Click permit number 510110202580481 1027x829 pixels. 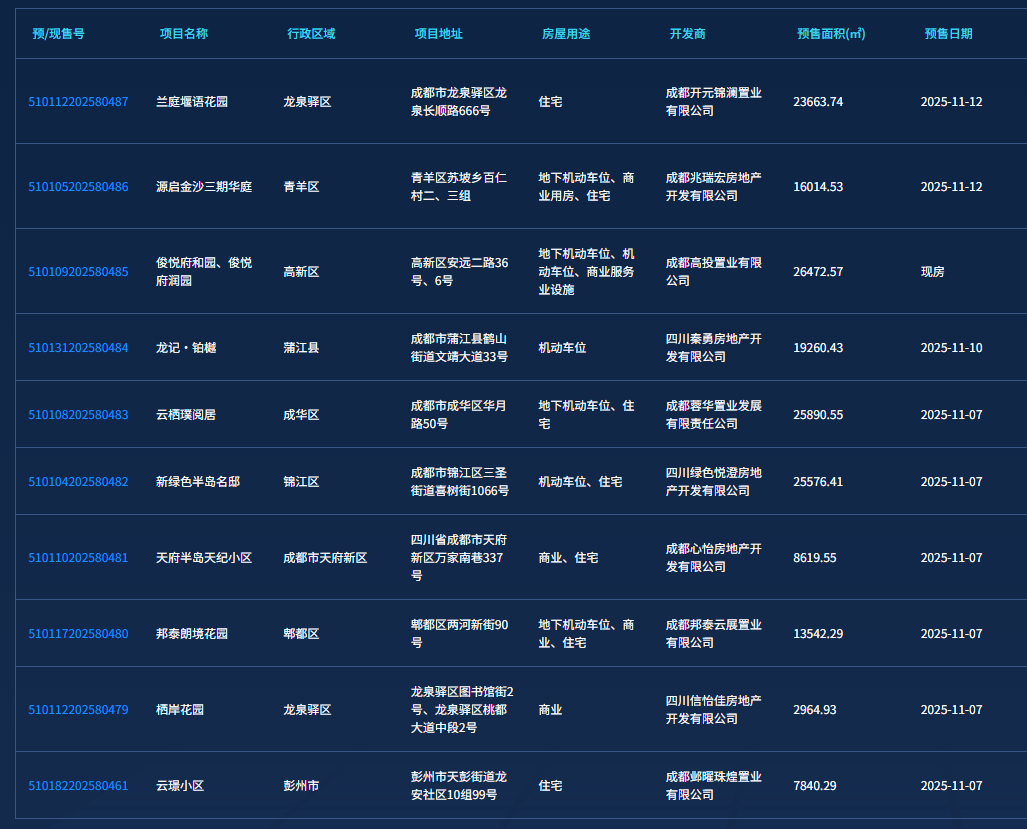78,558
